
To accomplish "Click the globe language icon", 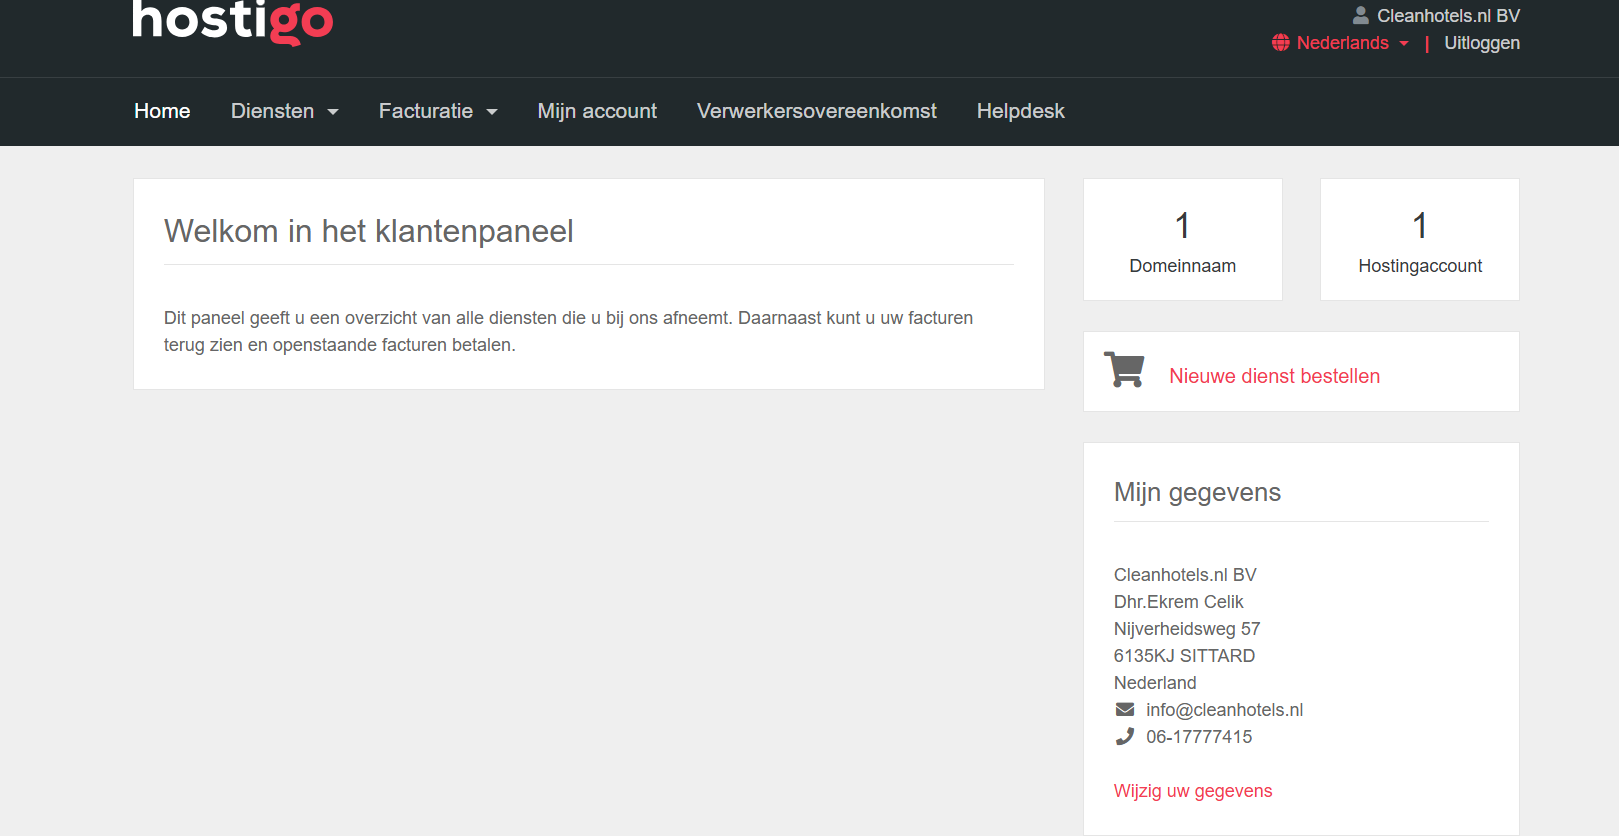I will point(1280,43).
